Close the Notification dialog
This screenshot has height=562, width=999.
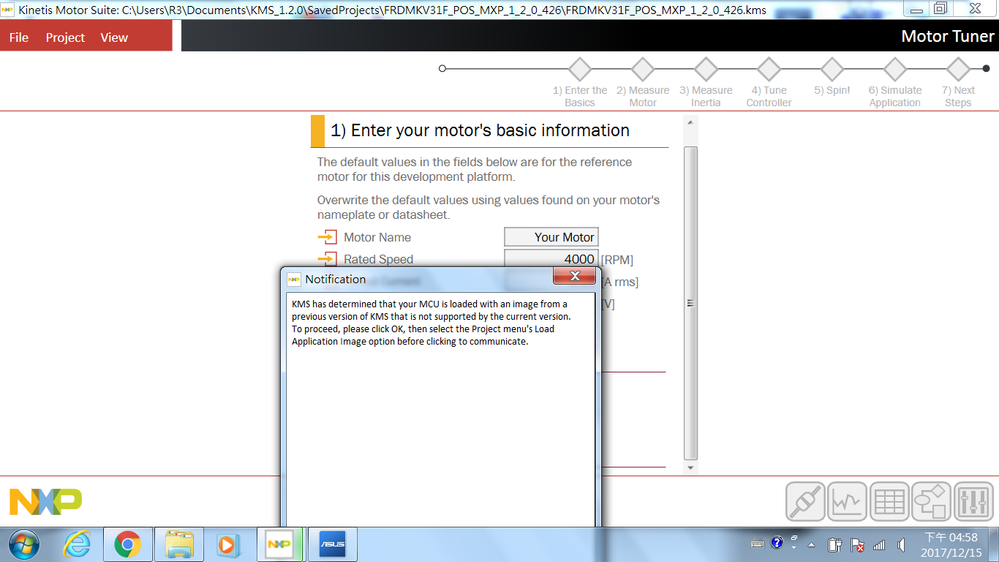(x=574, y=276)
